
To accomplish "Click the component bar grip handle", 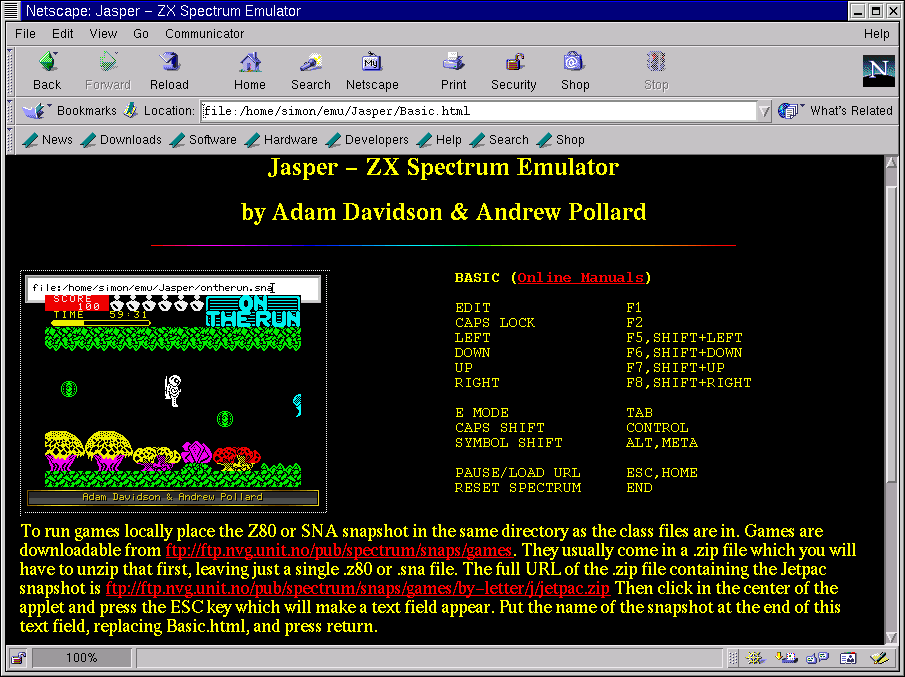I will click(x=732, y=658).
